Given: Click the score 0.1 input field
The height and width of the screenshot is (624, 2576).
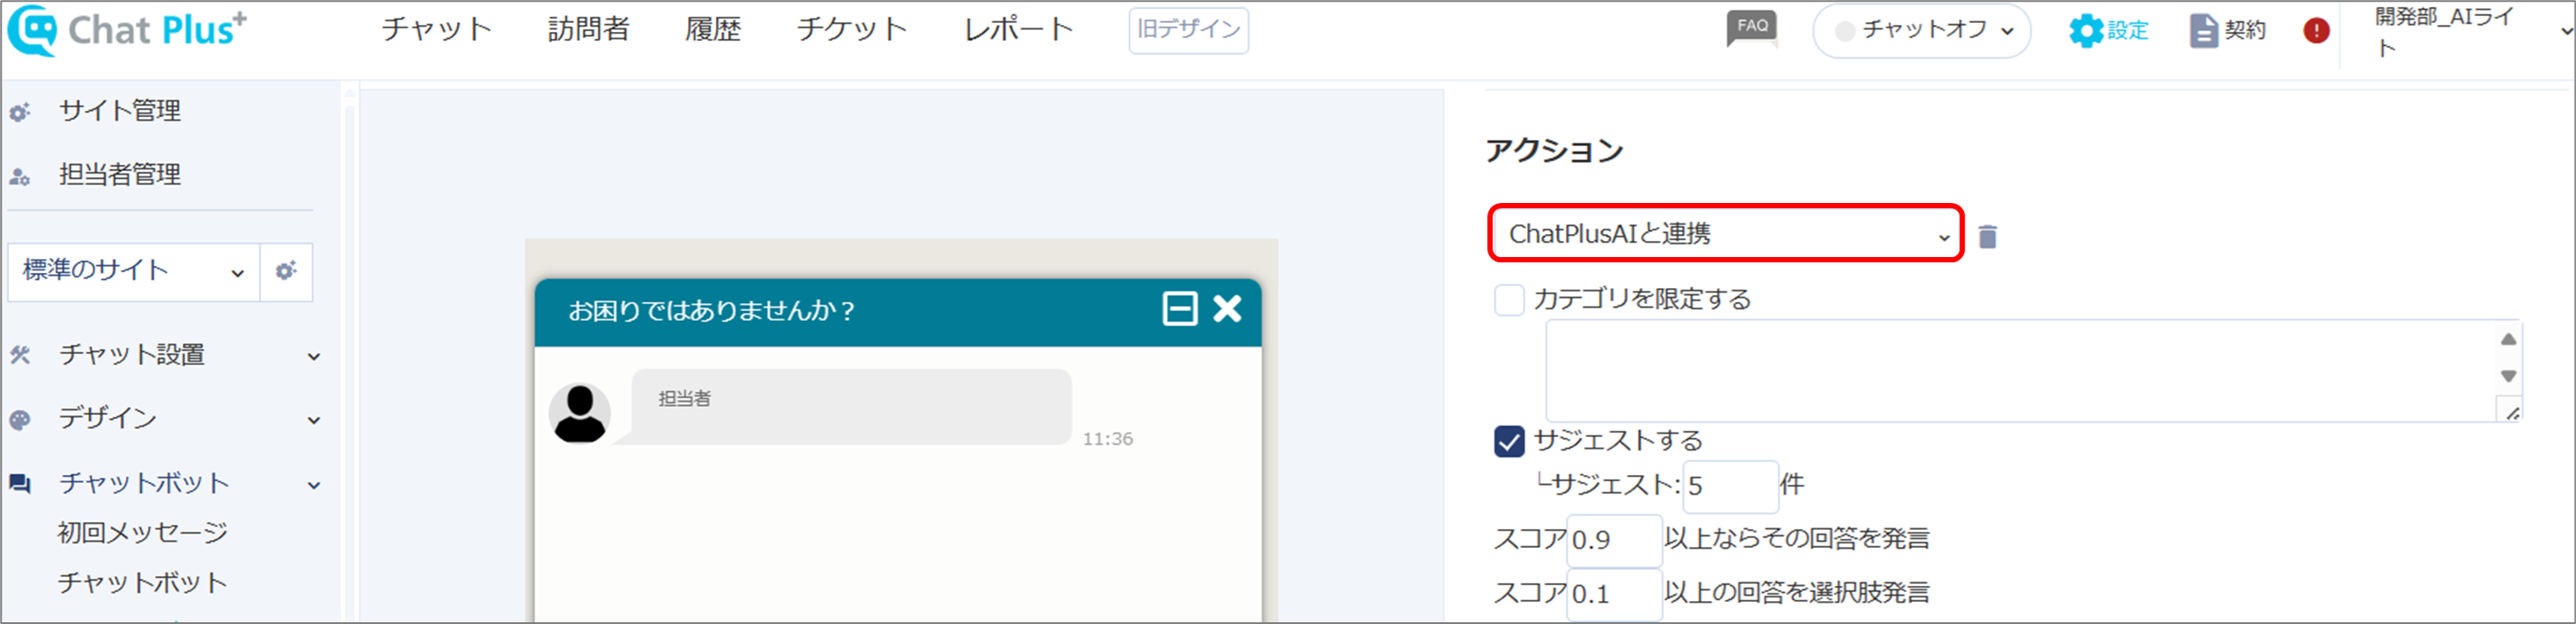Looking at the screenshot, I should [x=1614, y=594].
